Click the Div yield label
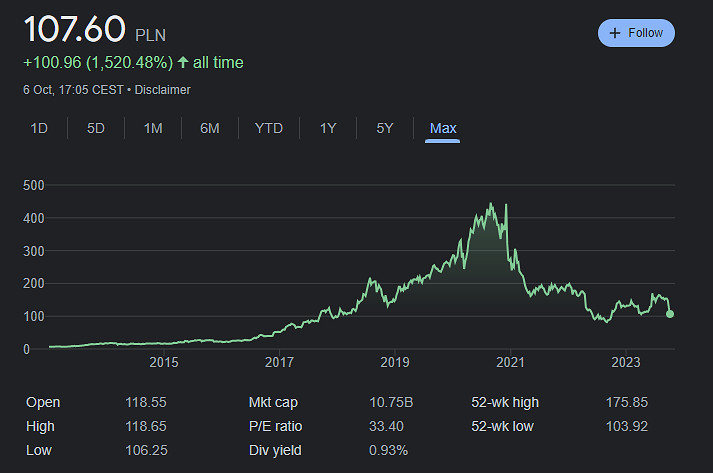The height and width of the screenshot is (473, 713). [276, 451]
